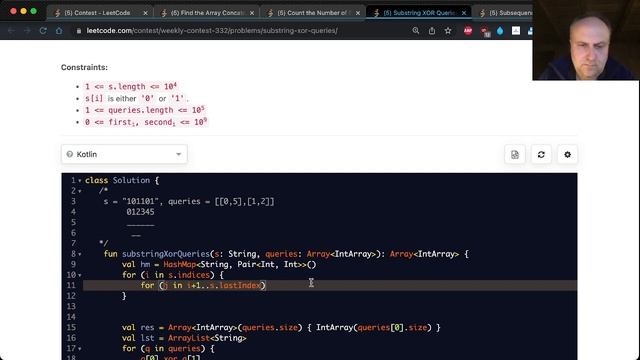This screenshot has height=360, width=640.
Task: Close the Count the Number of tab
Action: pos(358,13)
